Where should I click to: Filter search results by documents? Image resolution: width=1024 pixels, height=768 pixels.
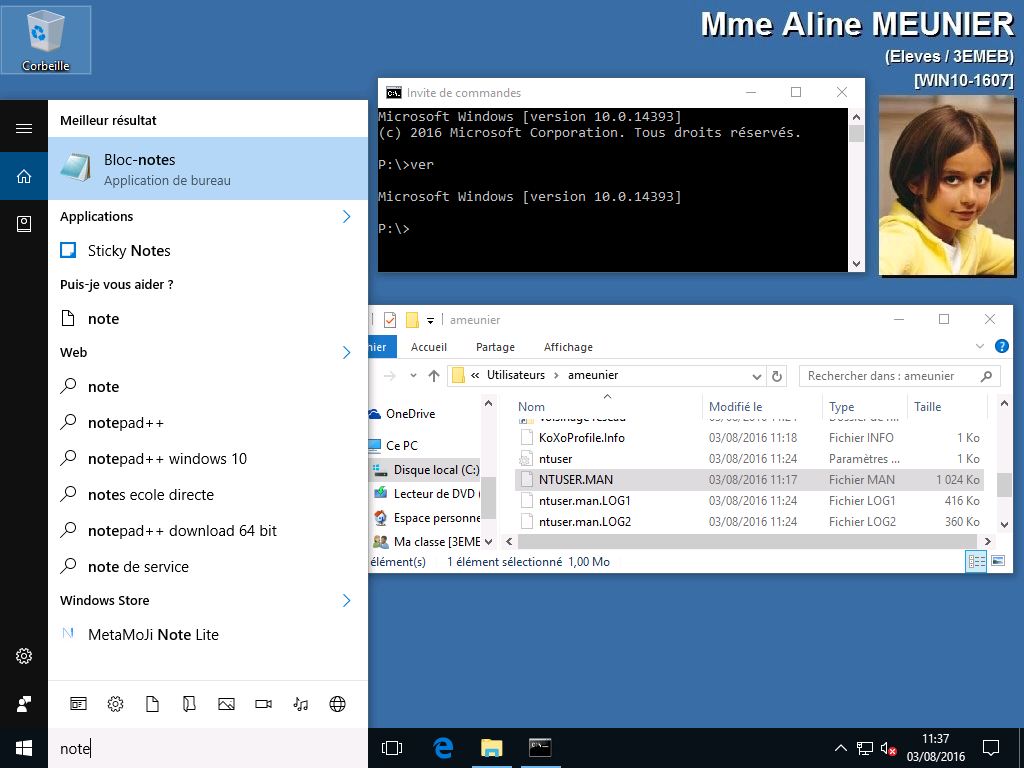(152, 703)
